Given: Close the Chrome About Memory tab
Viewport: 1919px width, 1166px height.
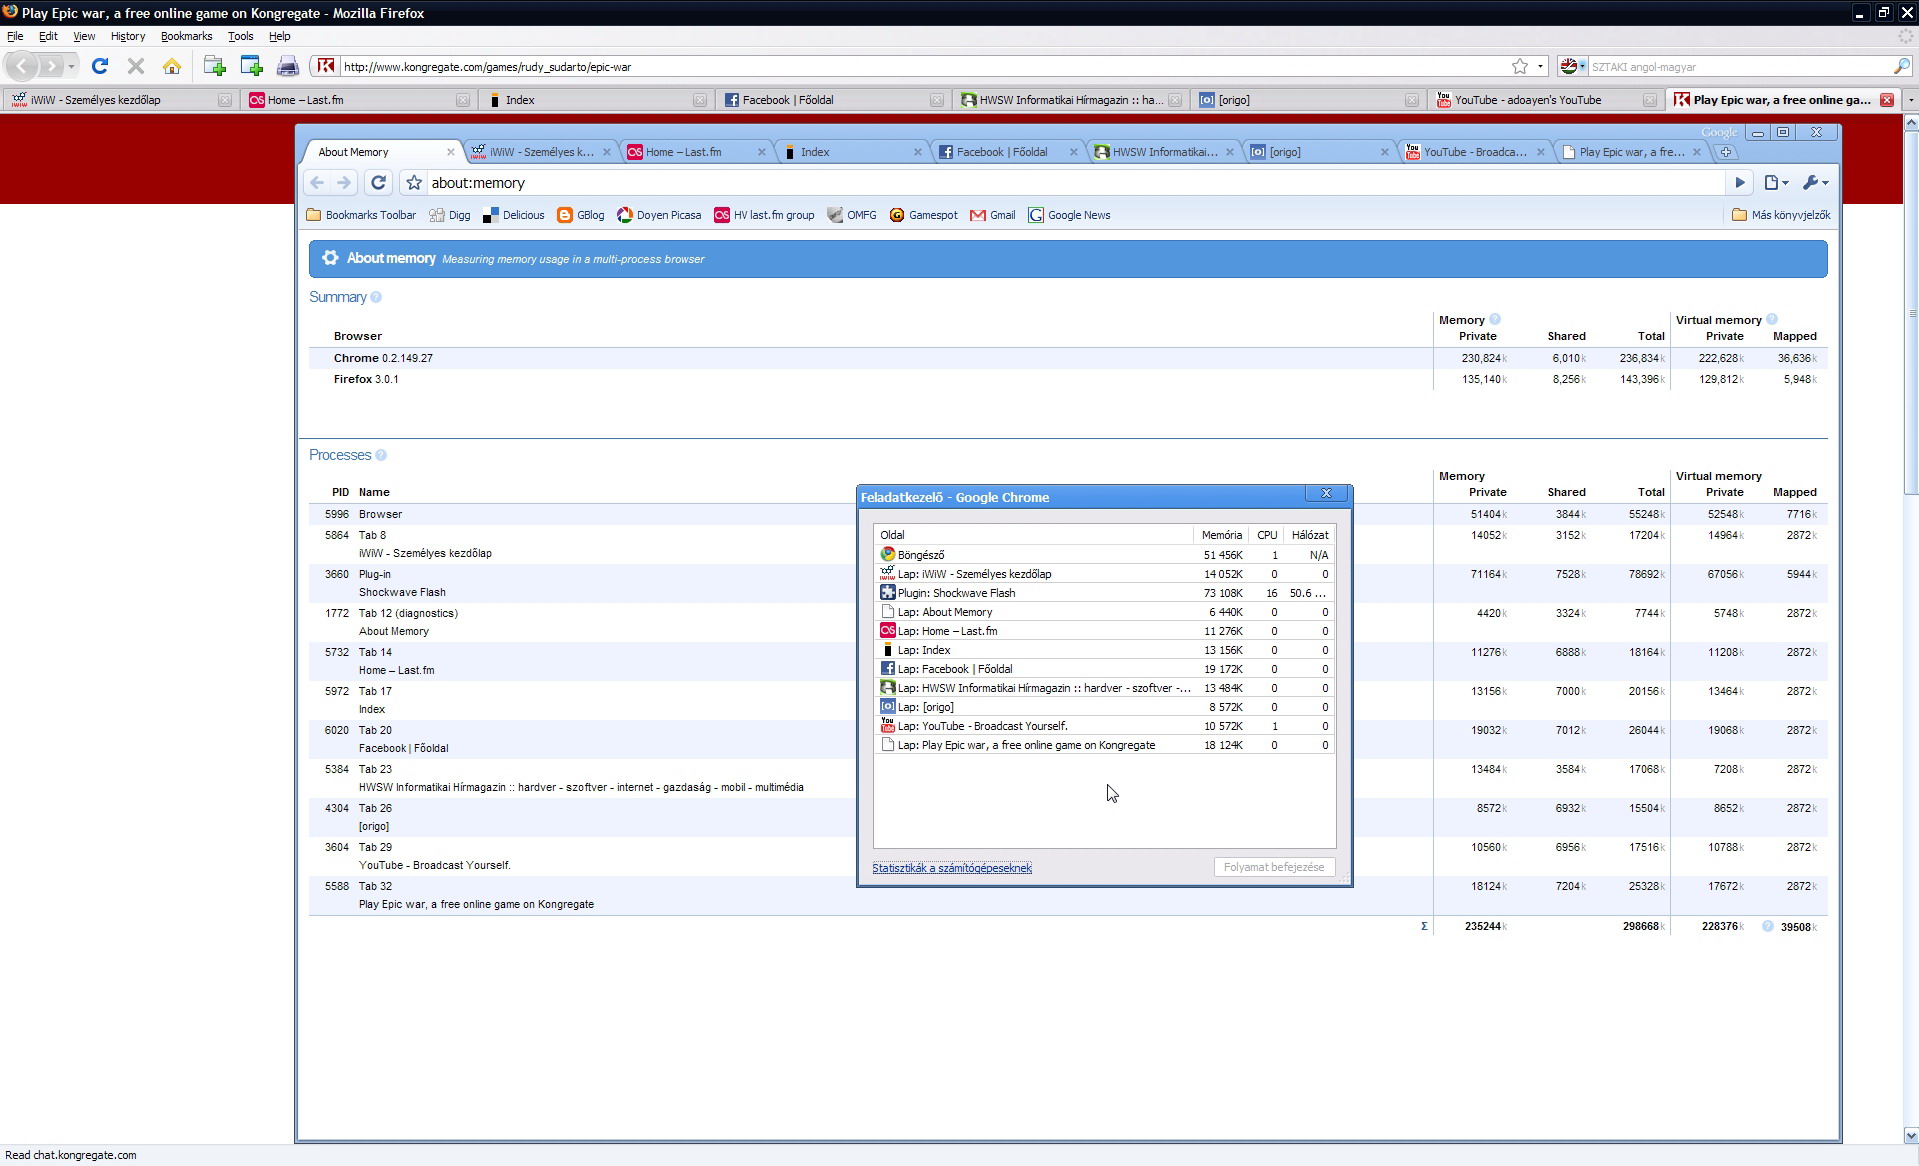Looking at the screenshot, I should (x=450, y=152).
